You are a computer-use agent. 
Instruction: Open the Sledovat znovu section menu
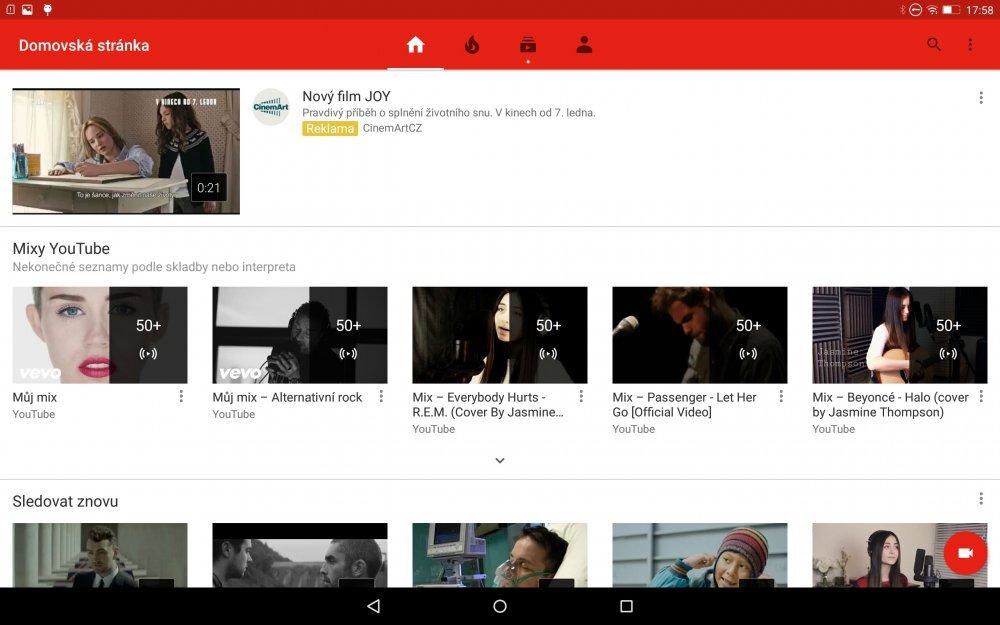(x=980, y=499)
